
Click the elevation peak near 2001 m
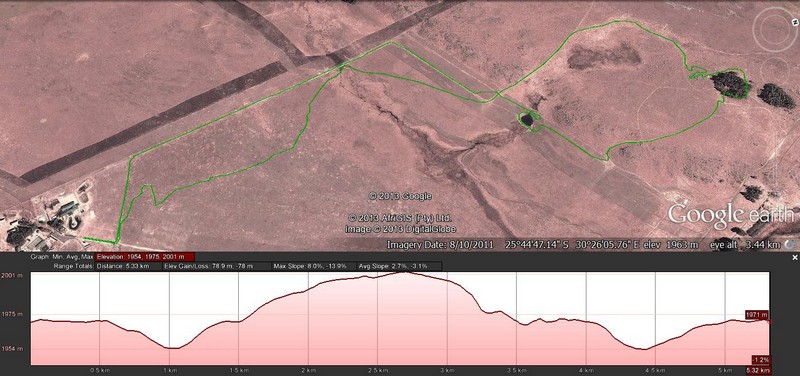404,273
